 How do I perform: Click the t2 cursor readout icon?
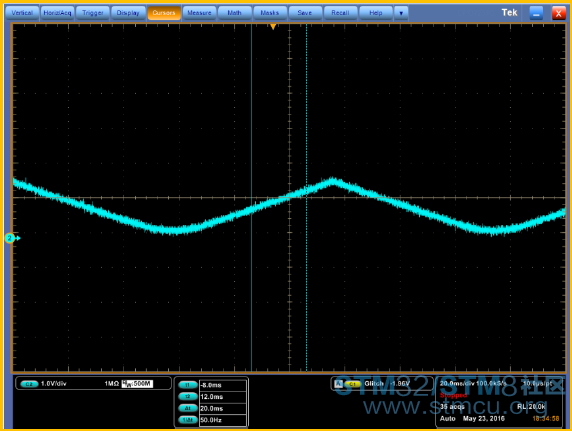[188, 397]
